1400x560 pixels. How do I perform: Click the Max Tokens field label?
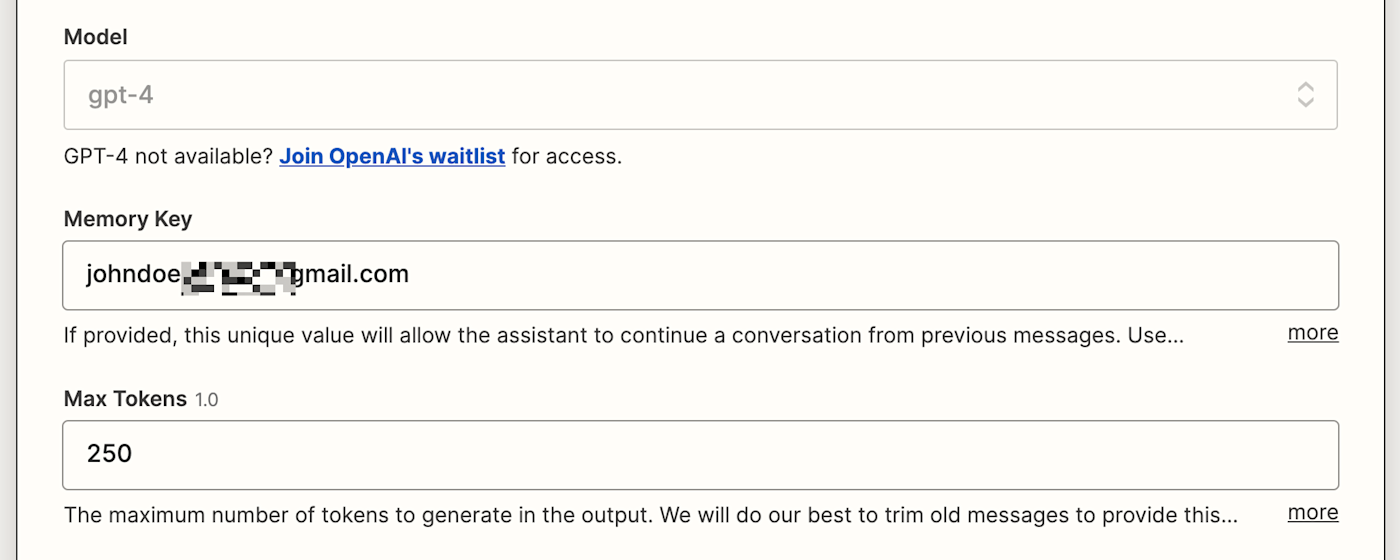point(125,399)
